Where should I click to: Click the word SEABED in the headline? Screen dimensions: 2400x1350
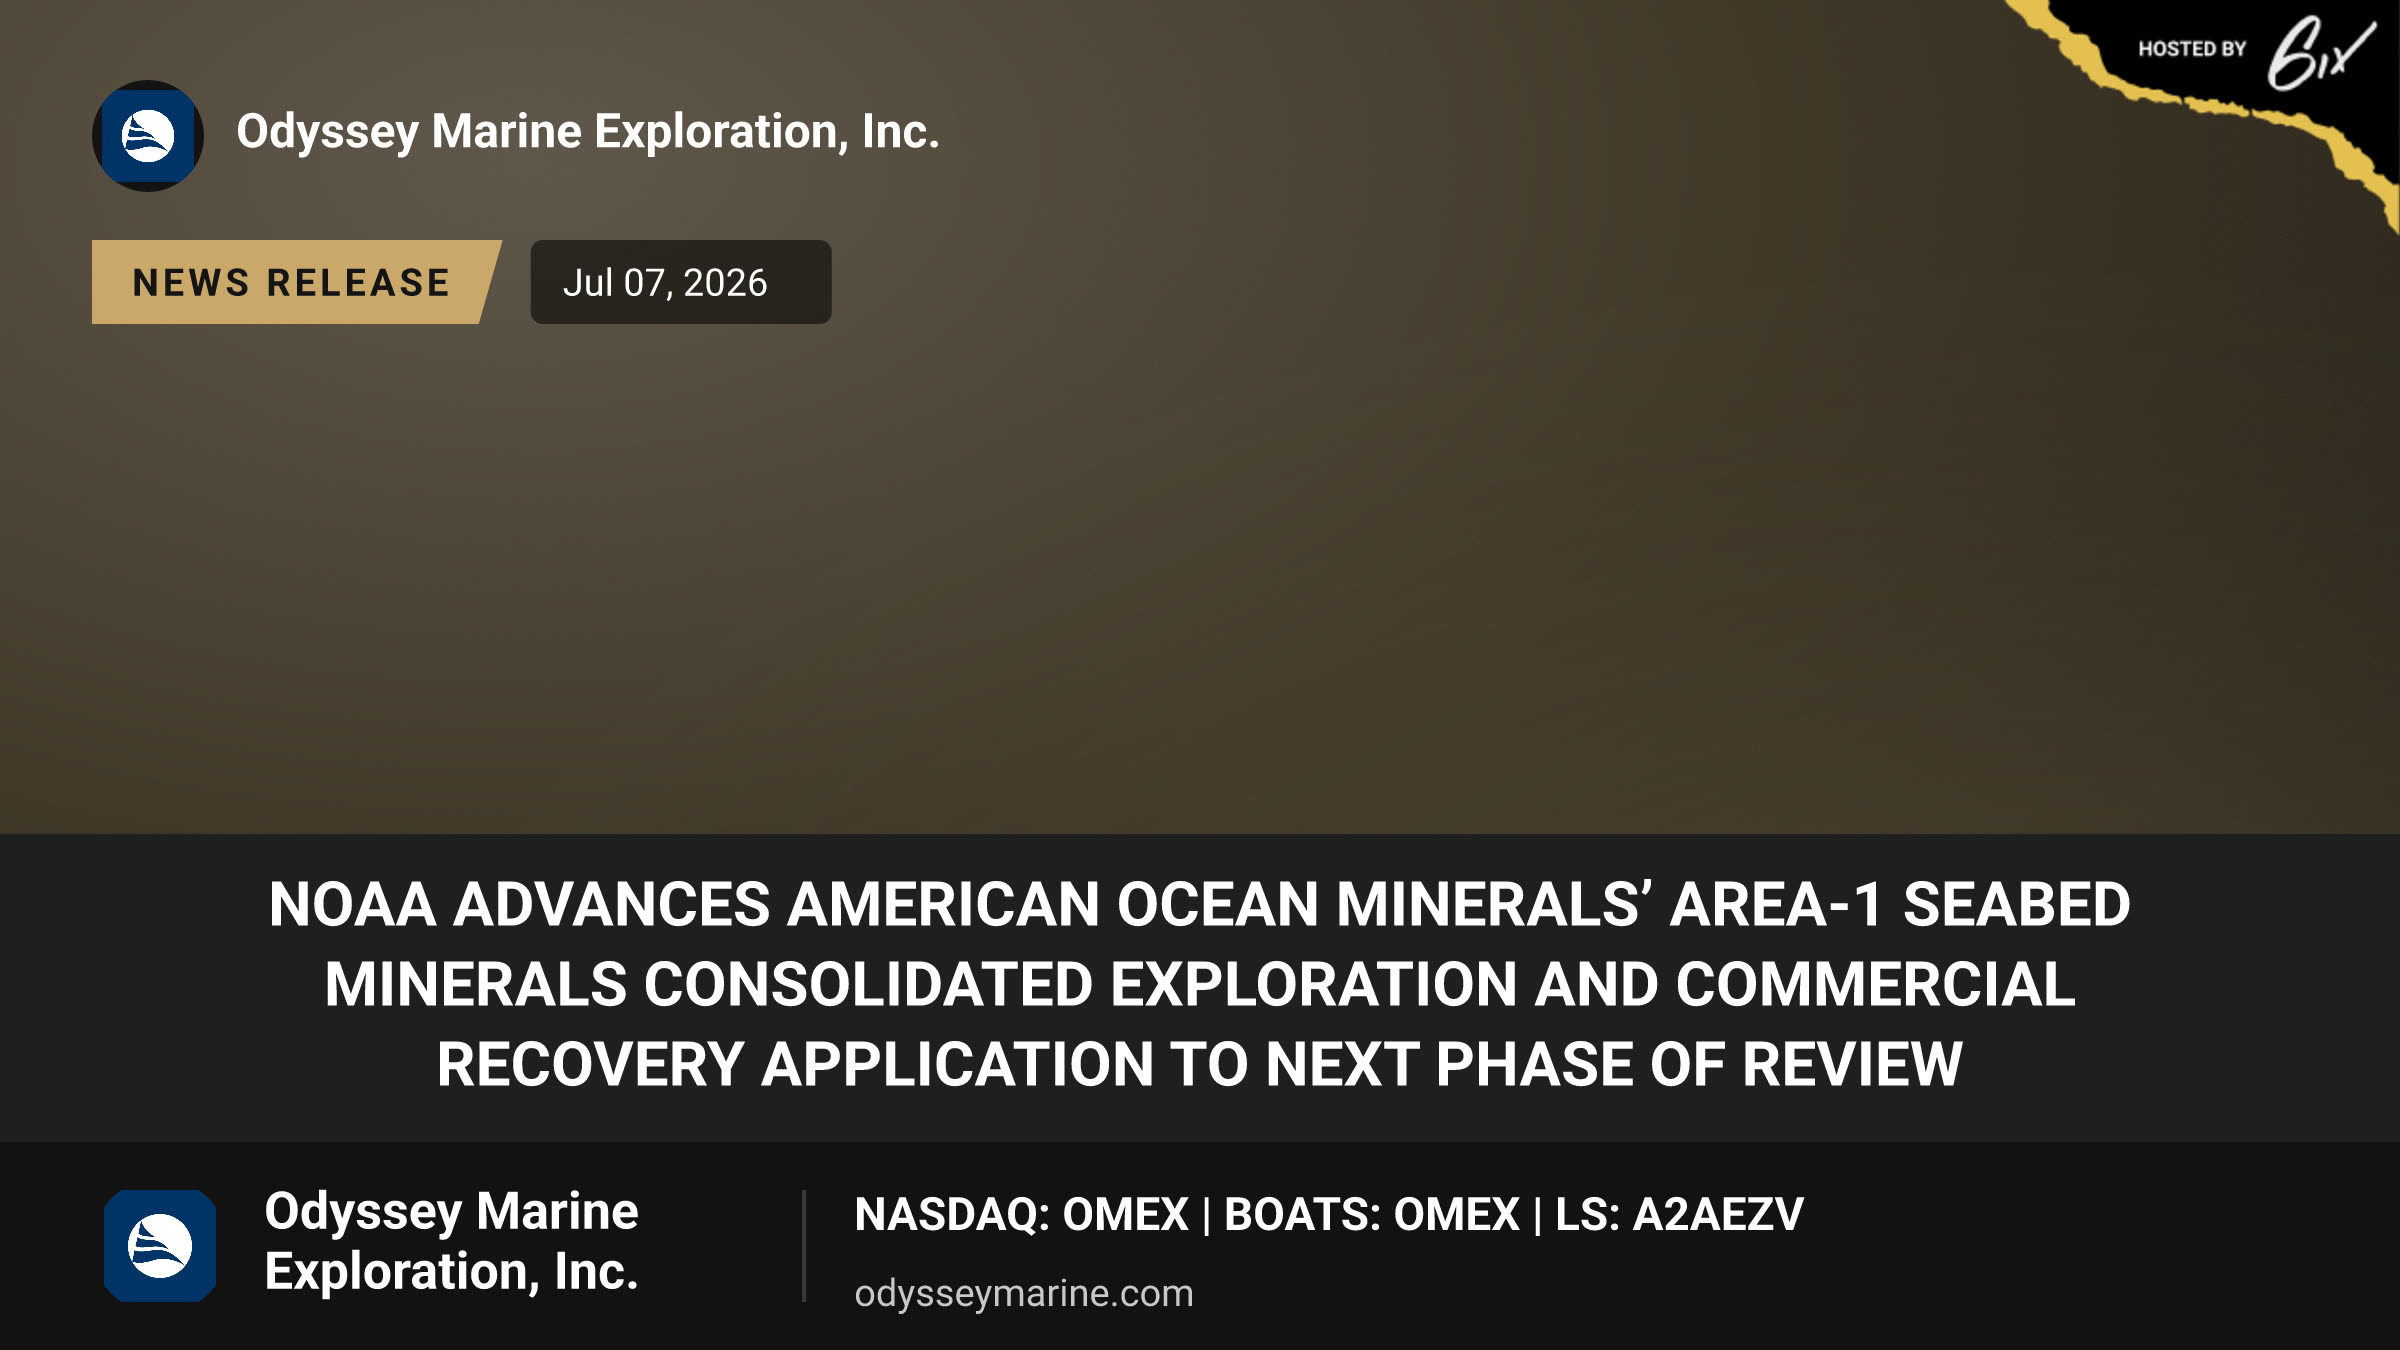tap(2017, 905)
